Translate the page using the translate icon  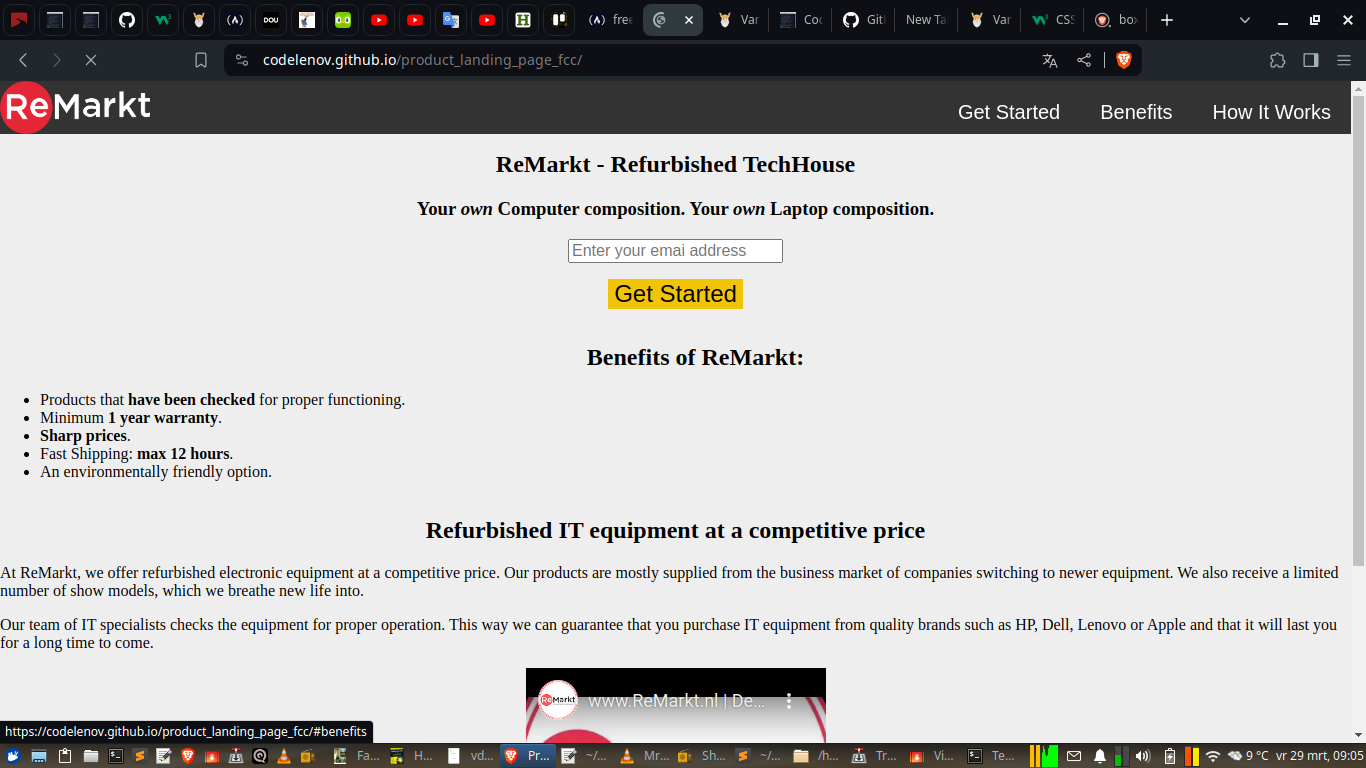[x=1049, y=59]
